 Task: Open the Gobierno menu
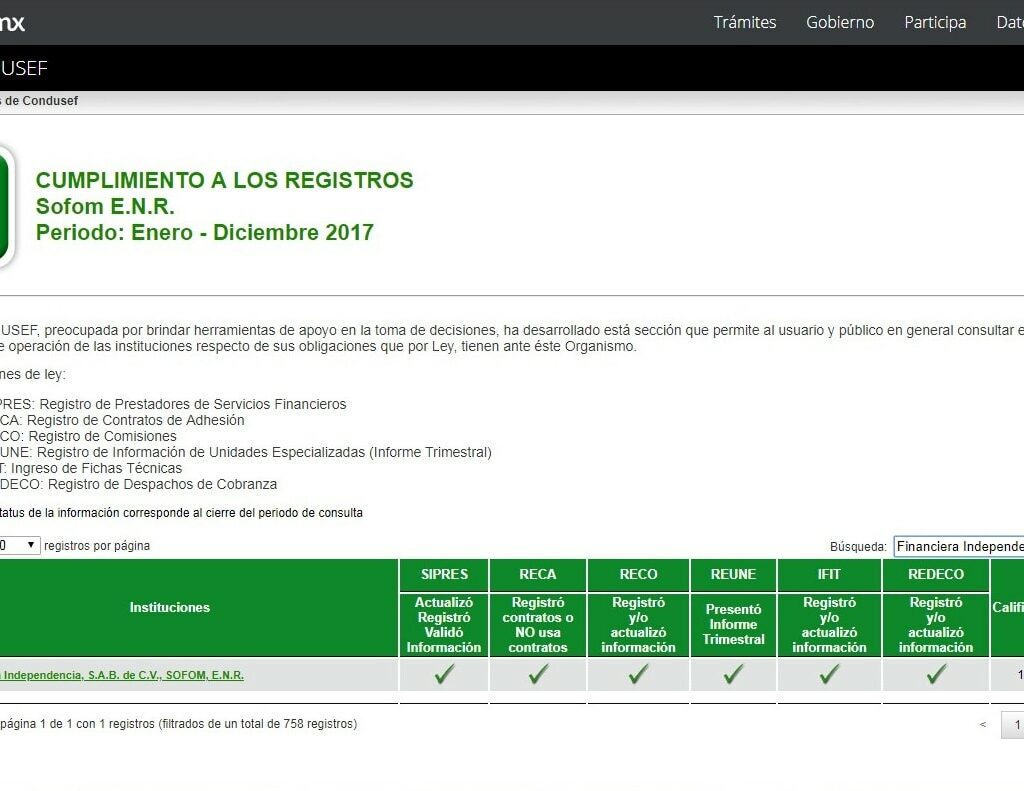[840, 22]
